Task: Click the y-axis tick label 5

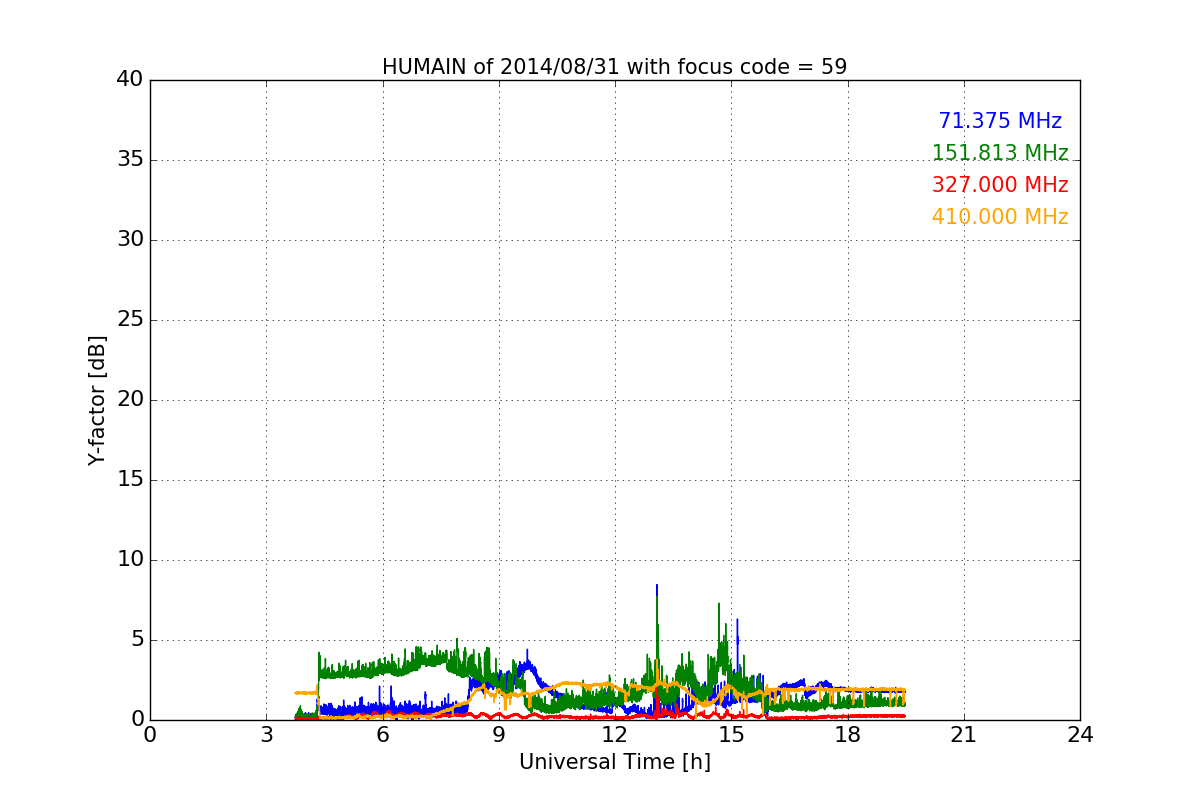Action: [x=136, y=640]
